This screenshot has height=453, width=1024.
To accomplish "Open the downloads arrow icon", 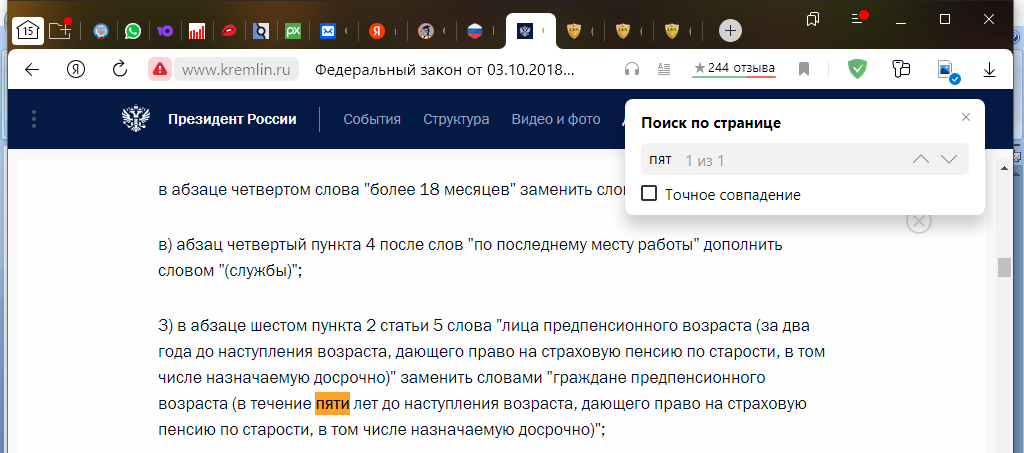I will 989,69.
